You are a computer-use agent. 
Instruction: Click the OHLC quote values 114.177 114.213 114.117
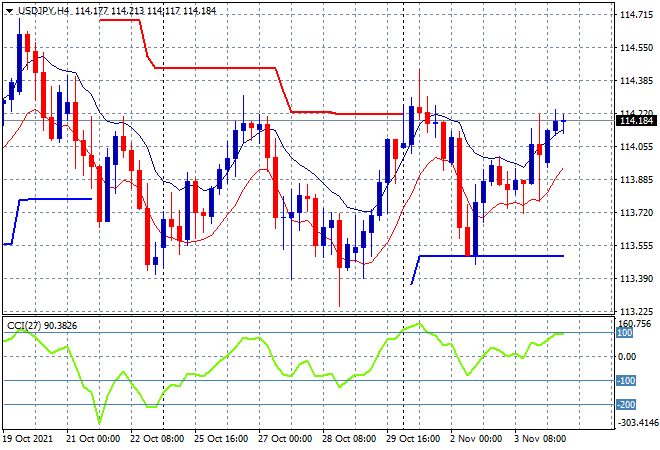(x=128, y=11)
